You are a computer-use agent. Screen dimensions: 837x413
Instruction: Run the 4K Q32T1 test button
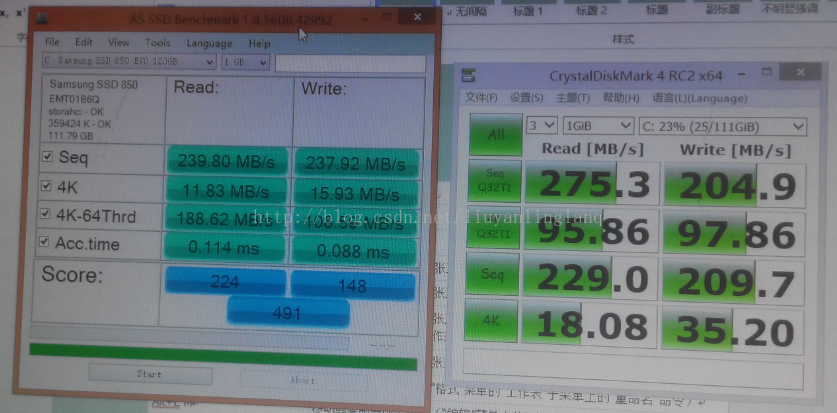coord(493,227)
